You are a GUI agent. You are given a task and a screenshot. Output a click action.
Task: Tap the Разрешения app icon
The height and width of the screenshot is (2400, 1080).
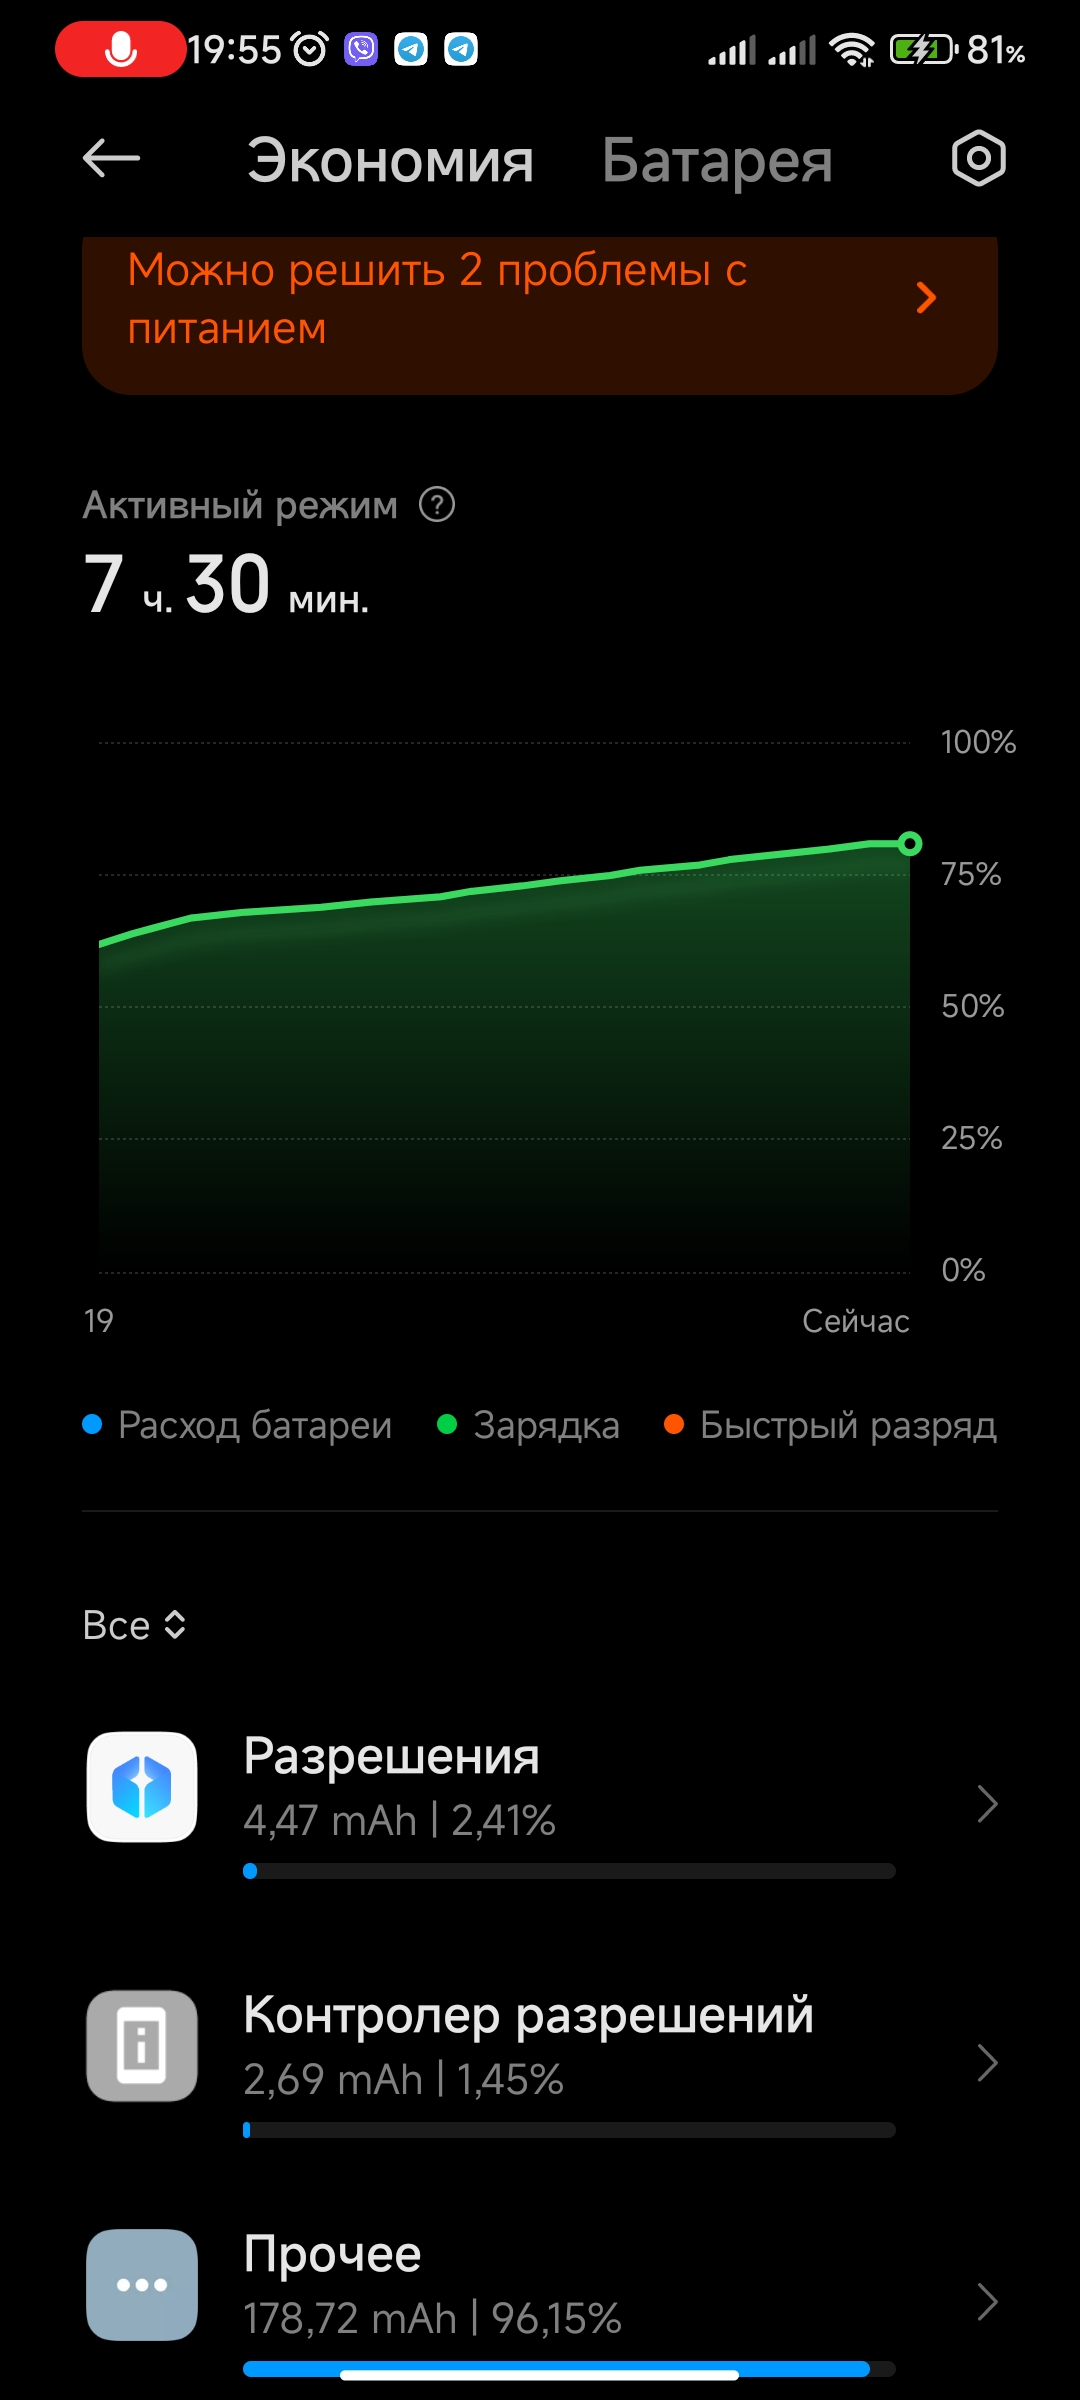coord(142,1787)
